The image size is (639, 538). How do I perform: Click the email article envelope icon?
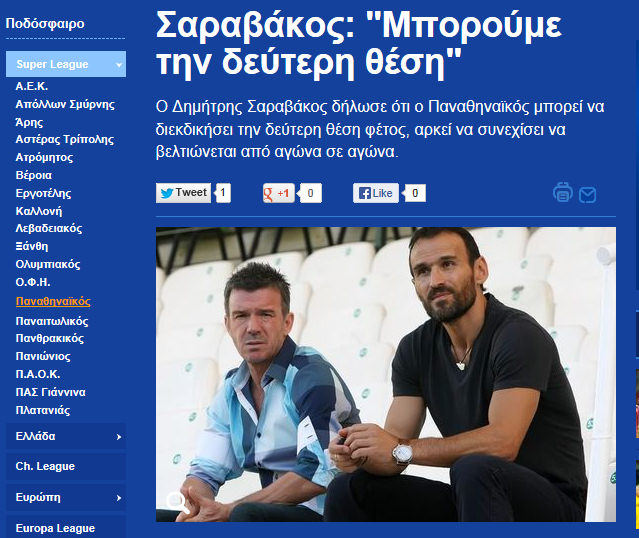(x=587, y=195)
